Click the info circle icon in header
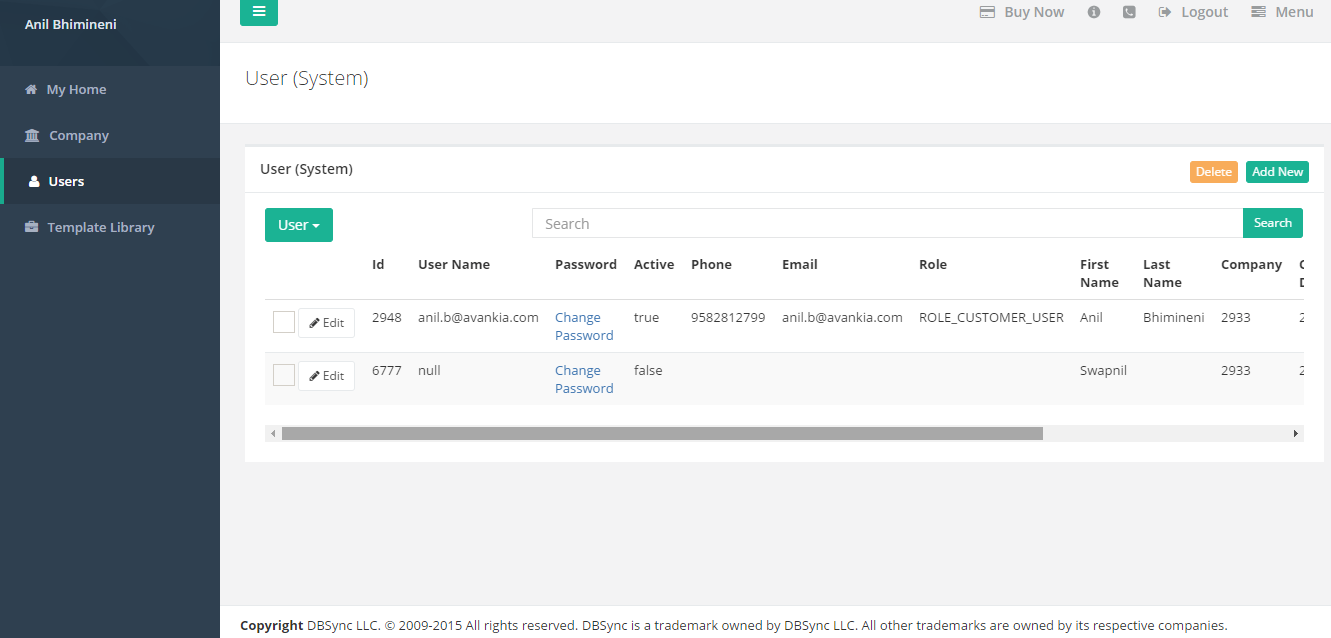The width and height of the screenshot is (1331, 638). click(x=1094, y=12)
